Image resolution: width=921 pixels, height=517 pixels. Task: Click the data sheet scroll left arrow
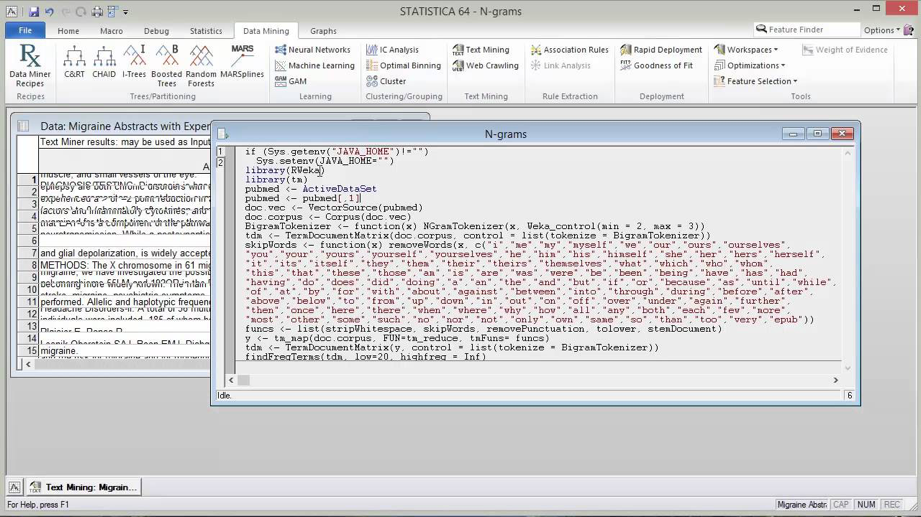pyautogui.click(x=28, y=364)
